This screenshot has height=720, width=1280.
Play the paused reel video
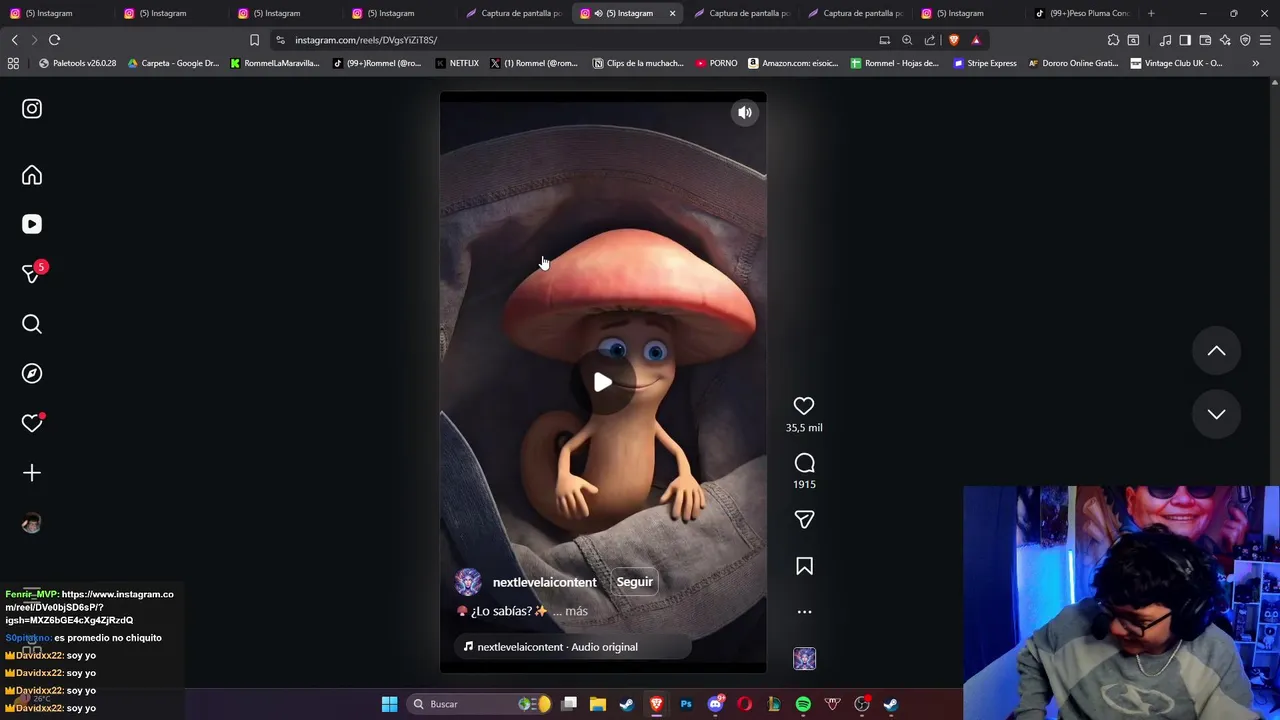(x=603, y=382)
